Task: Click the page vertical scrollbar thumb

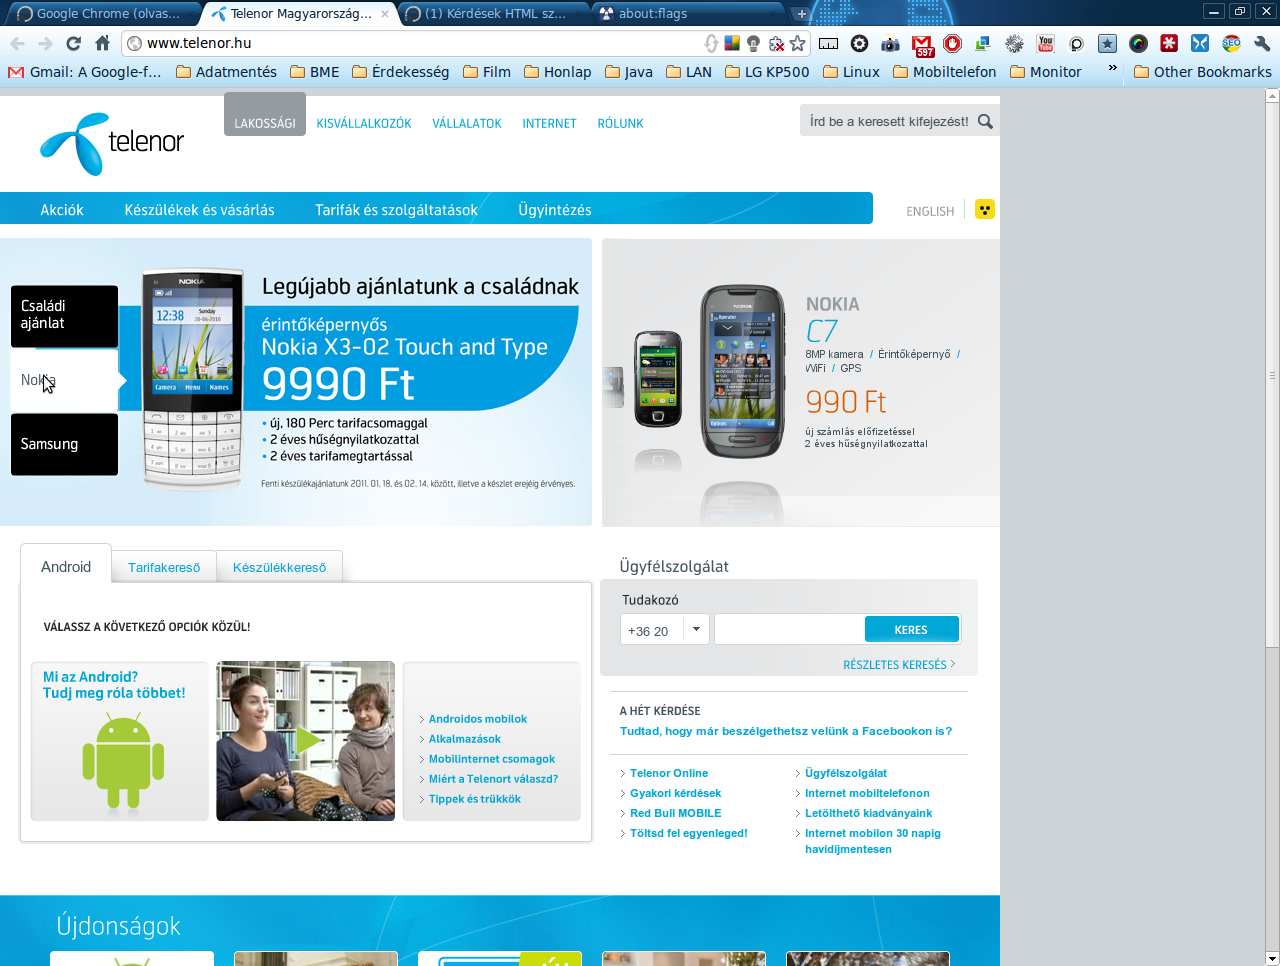Action: [1272, 375]
